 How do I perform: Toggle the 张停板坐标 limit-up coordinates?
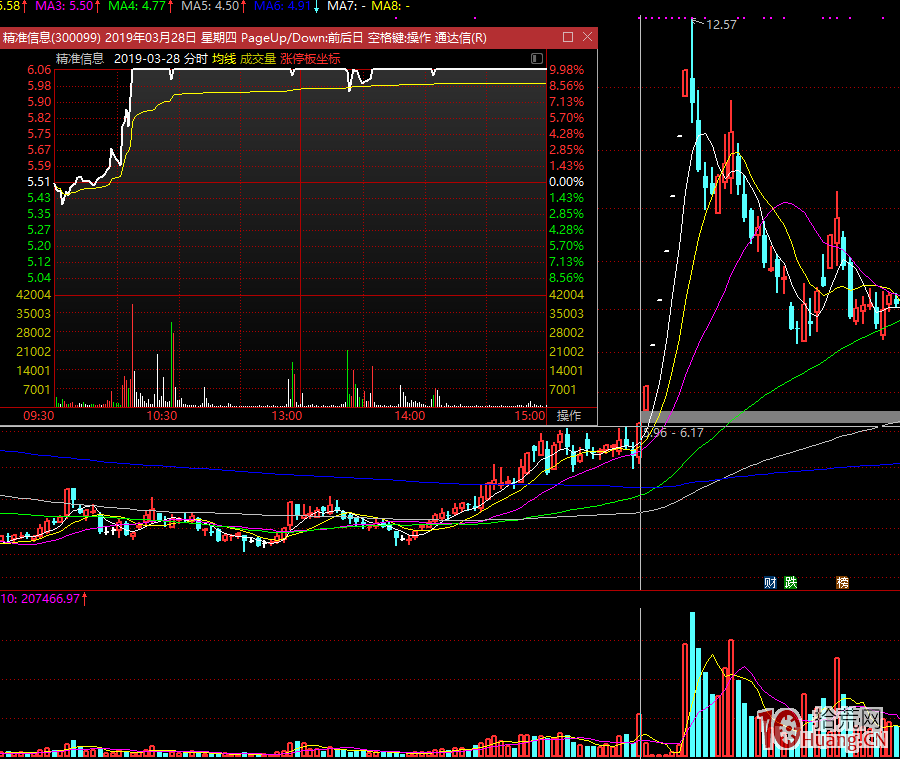[x=310, y=59]
